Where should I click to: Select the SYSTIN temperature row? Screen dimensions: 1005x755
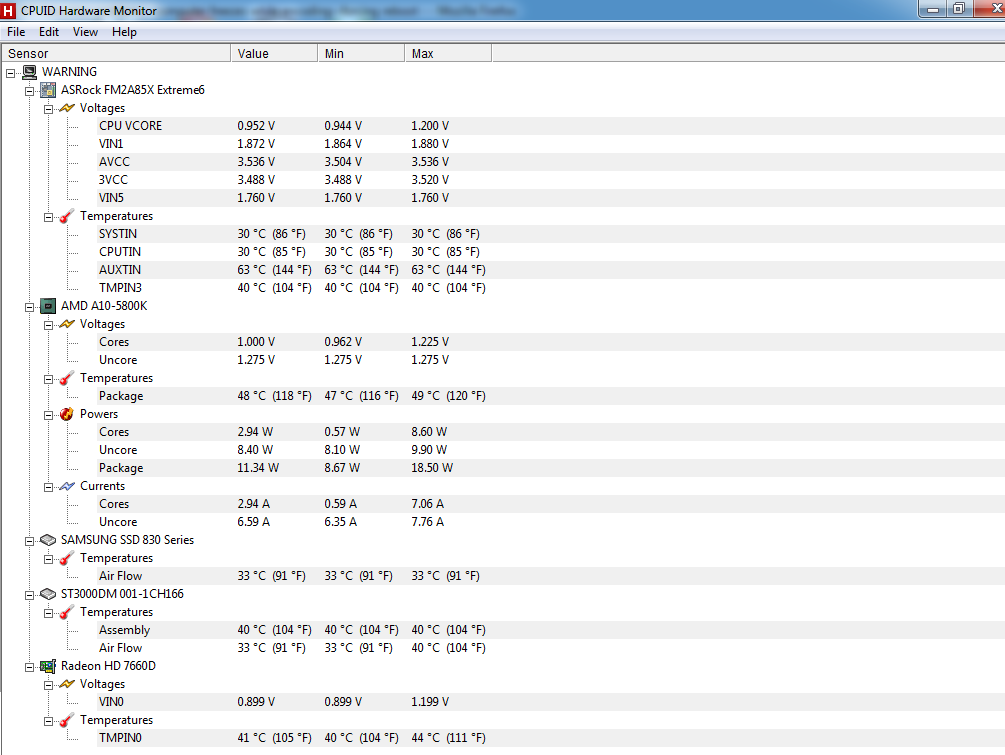pyautogui.click(x=551, y=234)
